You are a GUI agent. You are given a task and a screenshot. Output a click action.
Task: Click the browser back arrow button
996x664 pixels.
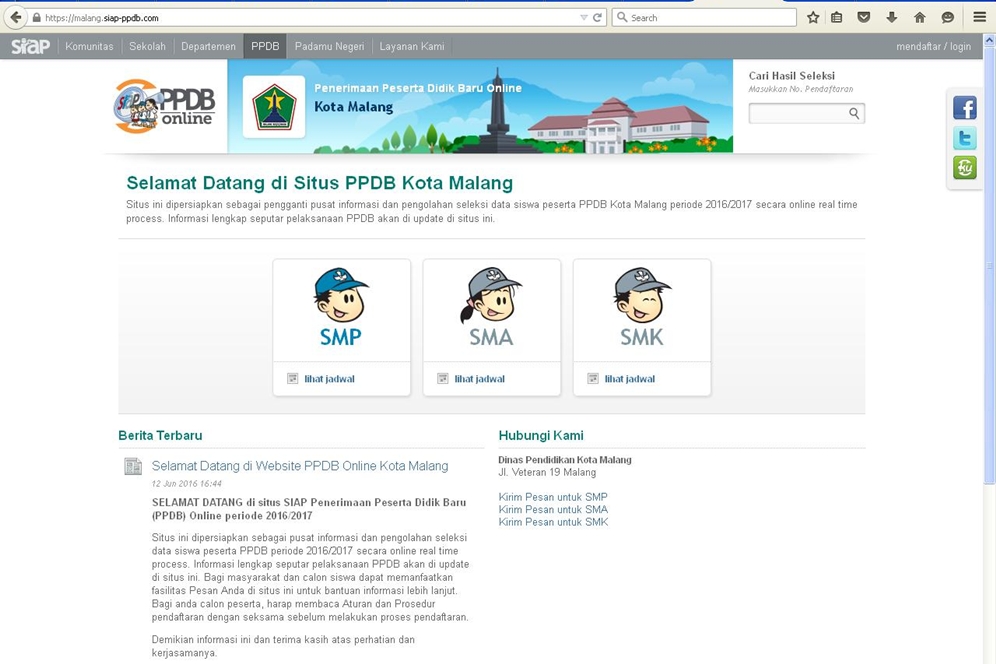[x=14, y=17]
